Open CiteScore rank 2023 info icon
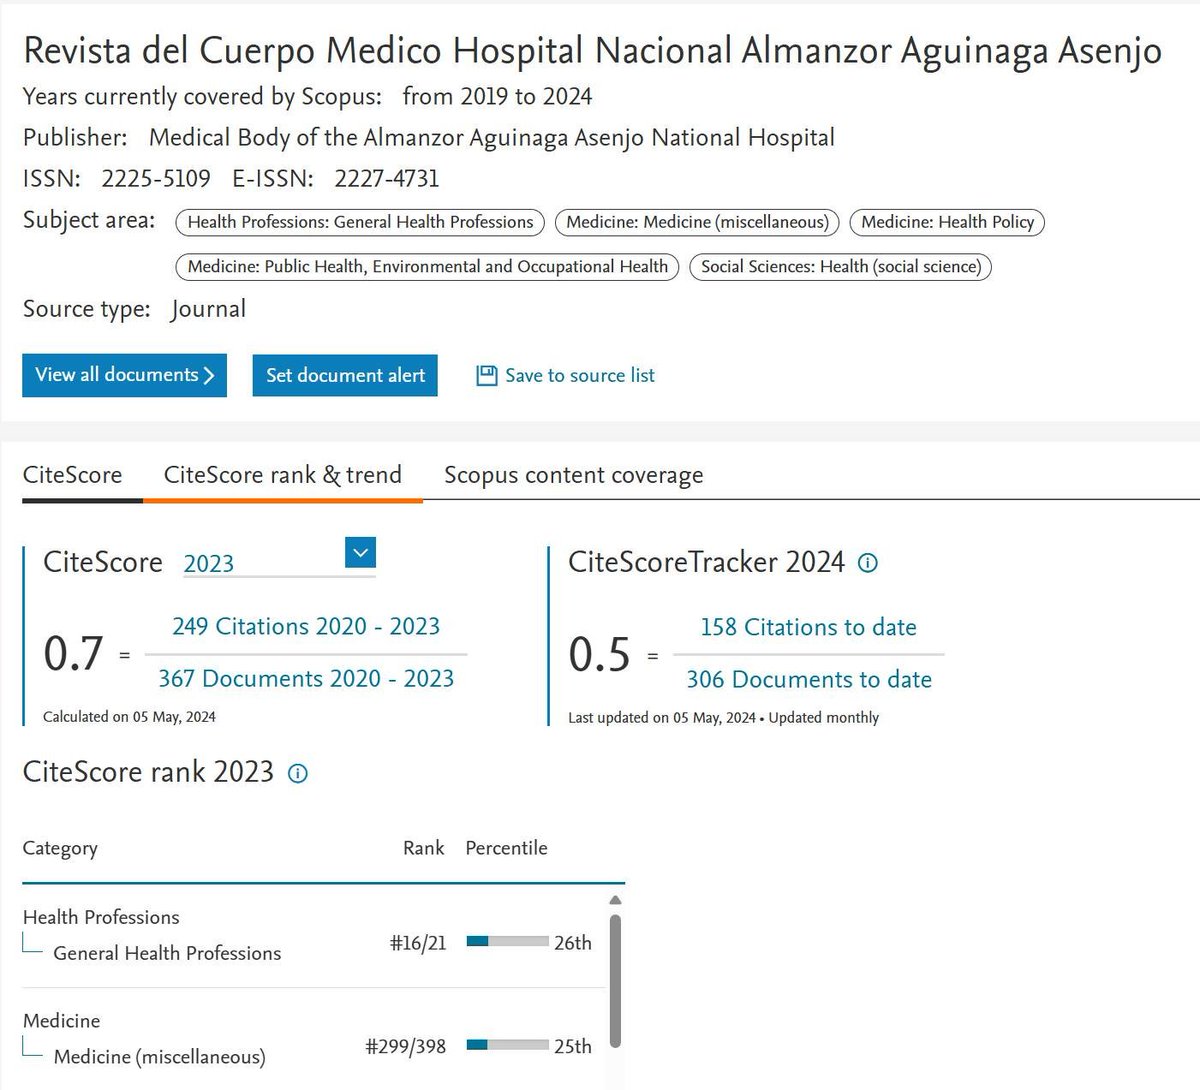The width and height of the screenshot is (1200, 1090). [x=298, y=773]
